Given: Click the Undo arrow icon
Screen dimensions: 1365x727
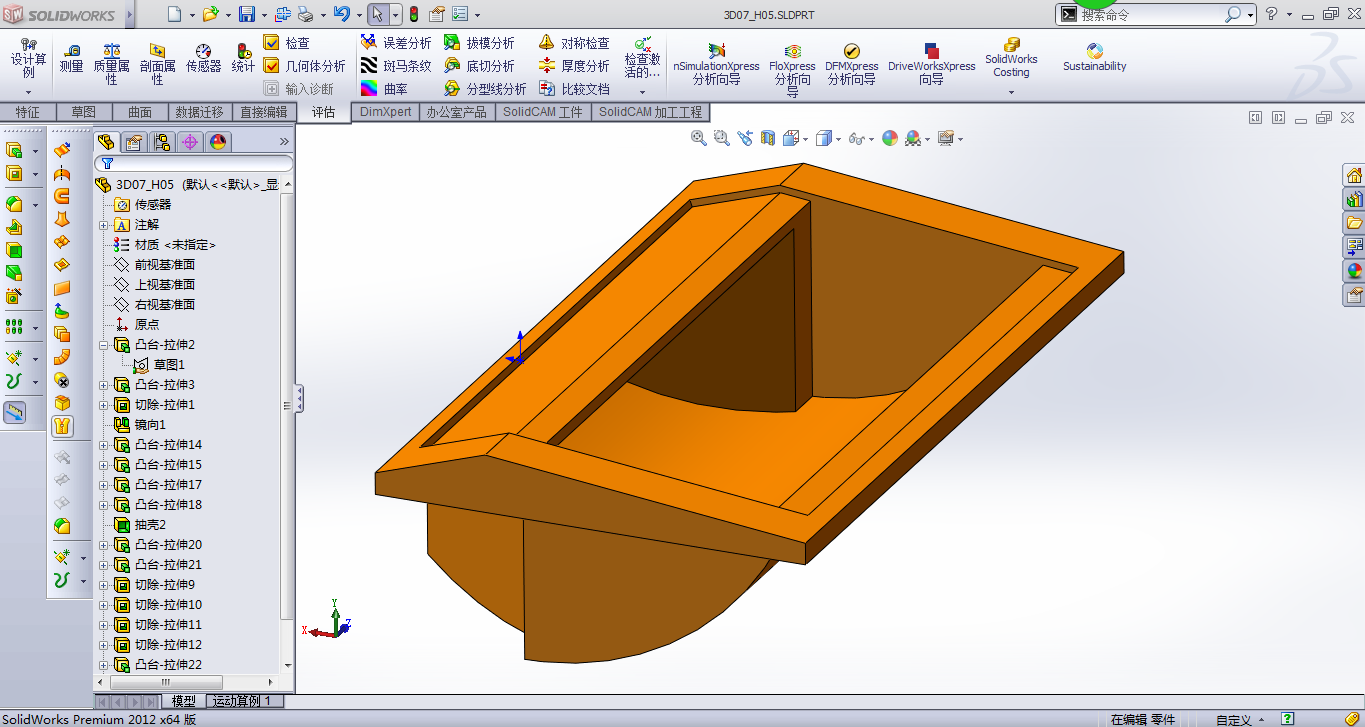Looking at the screenshot, I should (x=342, y=14).
